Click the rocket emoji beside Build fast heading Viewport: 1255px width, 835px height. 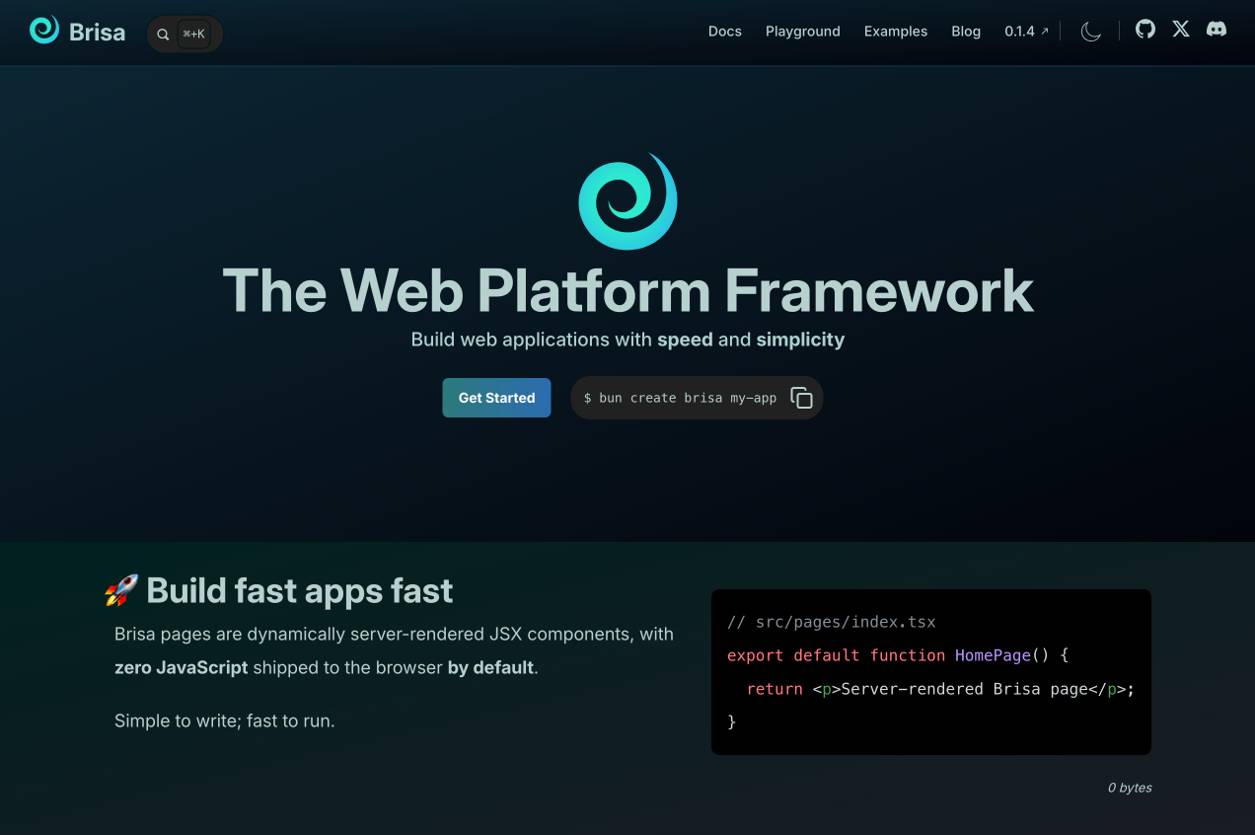[x=121, y=591]
